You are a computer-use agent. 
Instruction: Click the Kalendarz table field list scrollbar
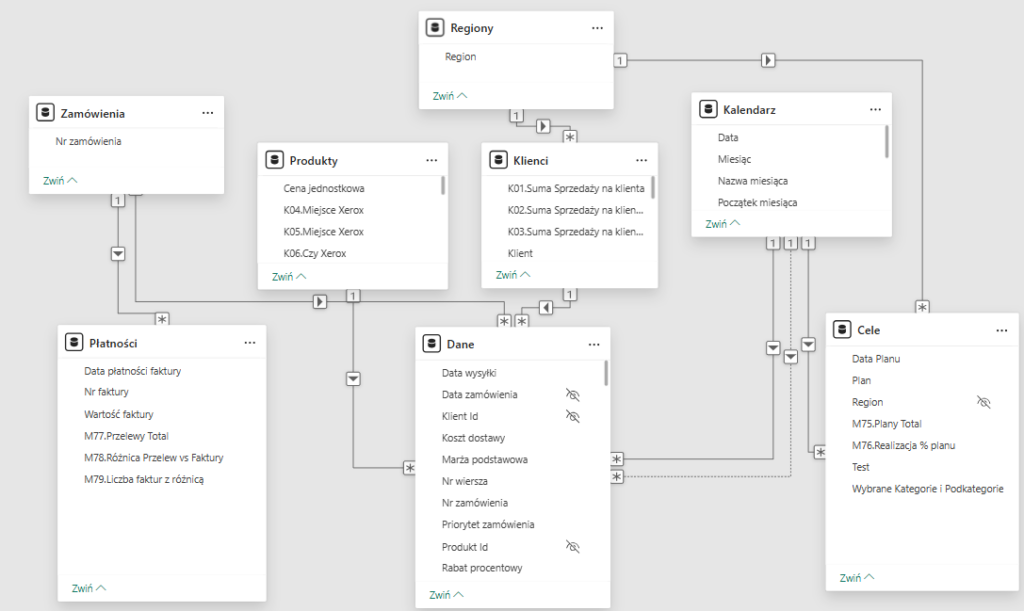click(x=886, y=142)
